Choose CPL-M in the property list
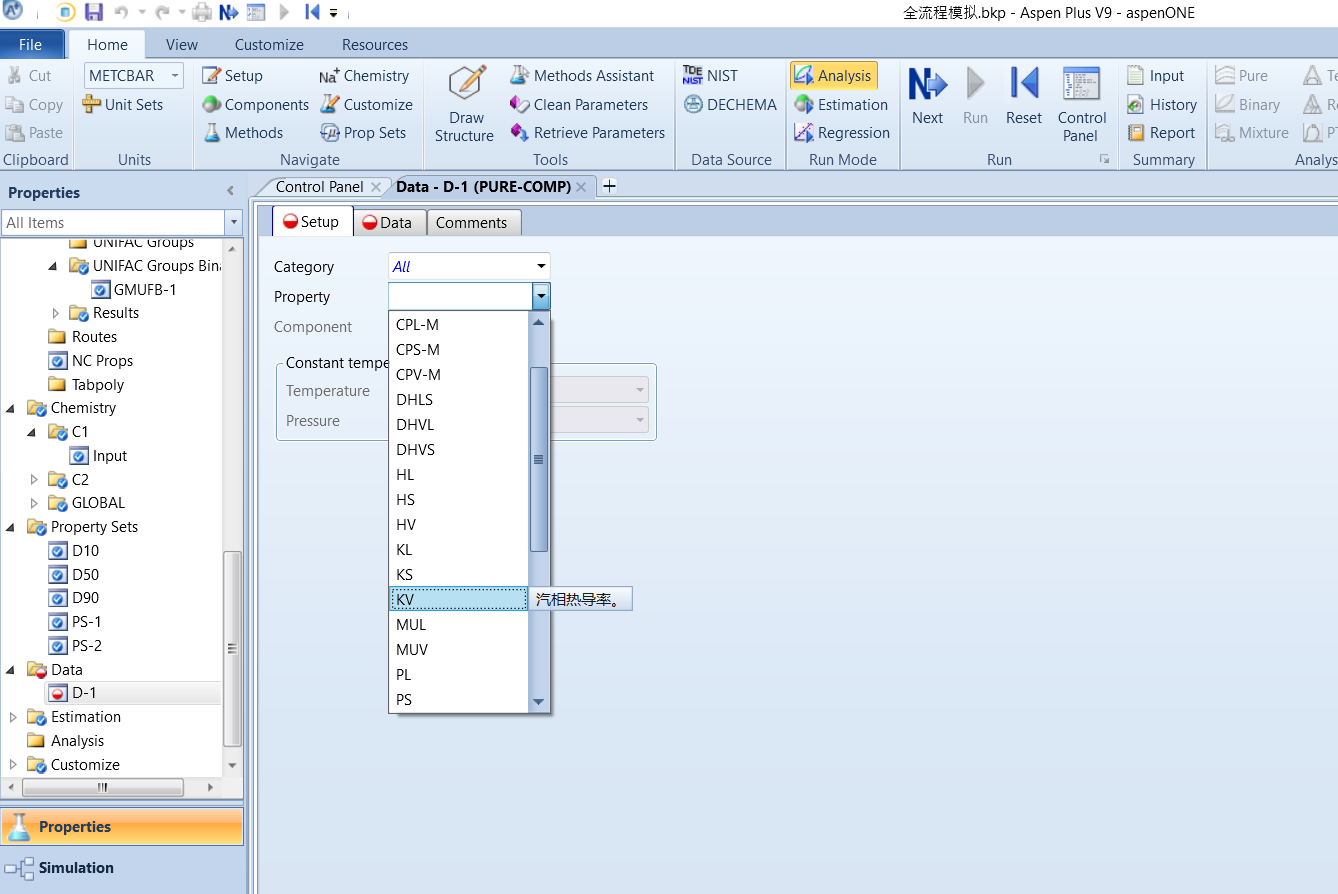 point(458,325)
